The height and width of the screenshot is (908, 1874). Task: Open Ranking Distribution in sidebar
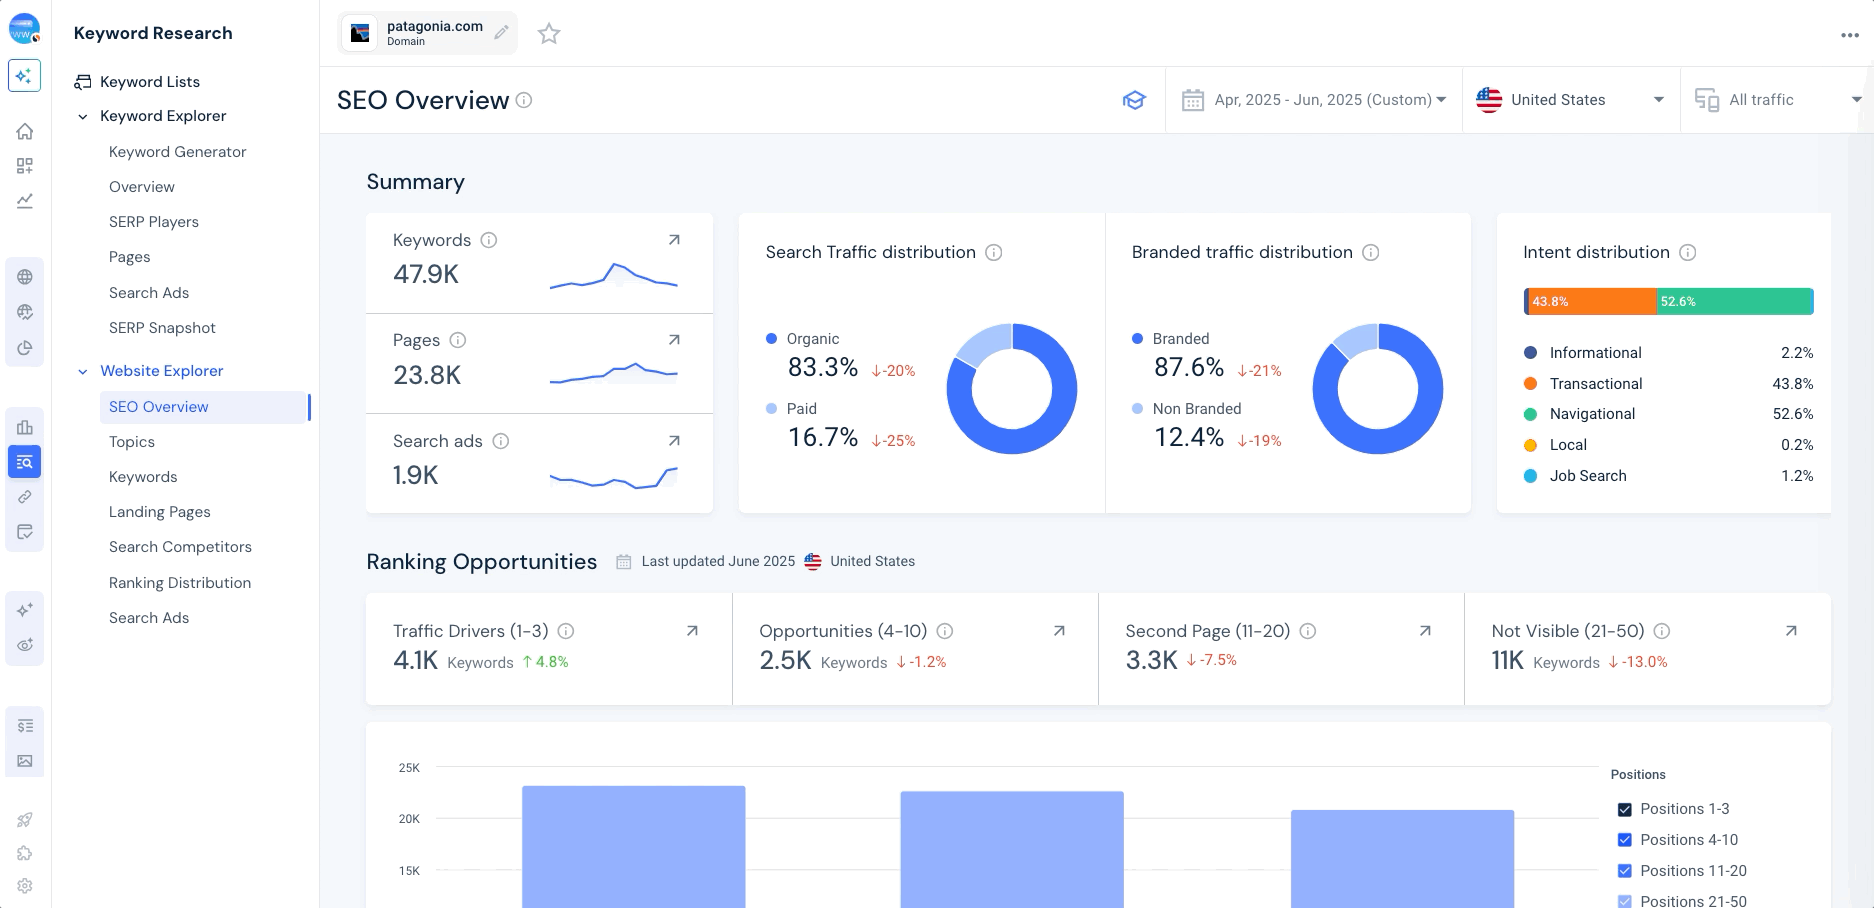[180, 583]
